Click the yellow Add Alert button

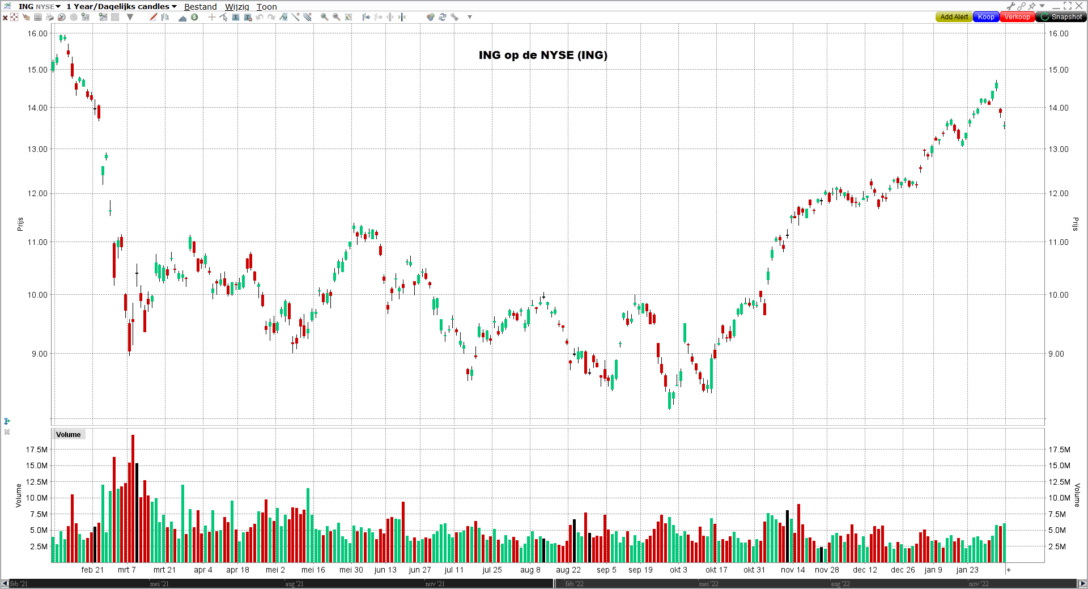tap(954, 17)
